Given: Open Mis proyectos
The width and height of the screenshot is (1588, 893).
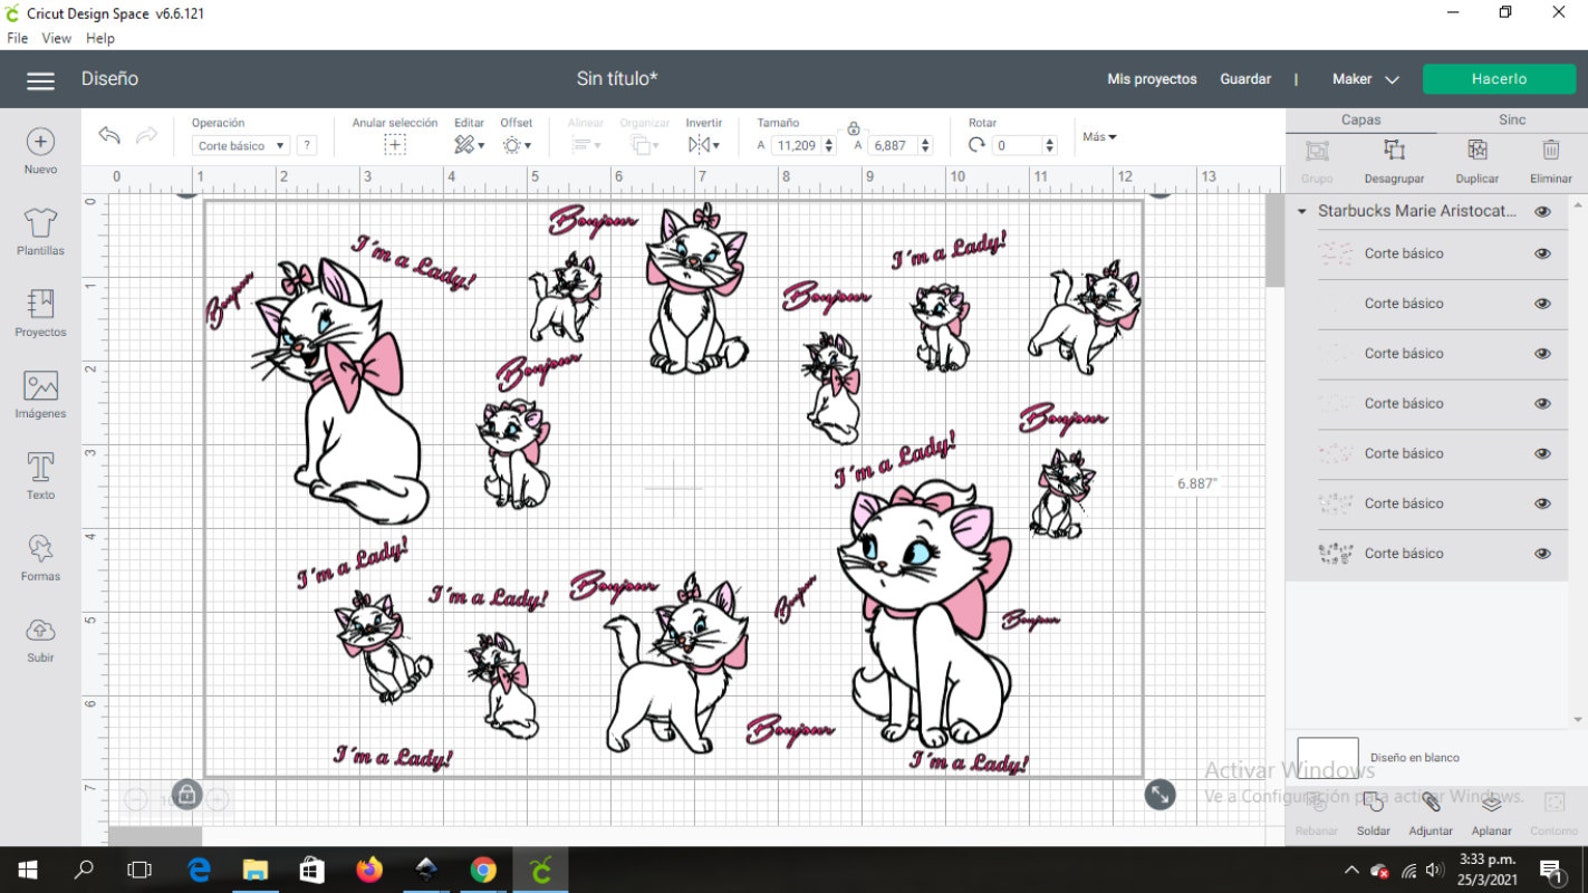Looking at the screenshot, I should [x=1151, y=79].
